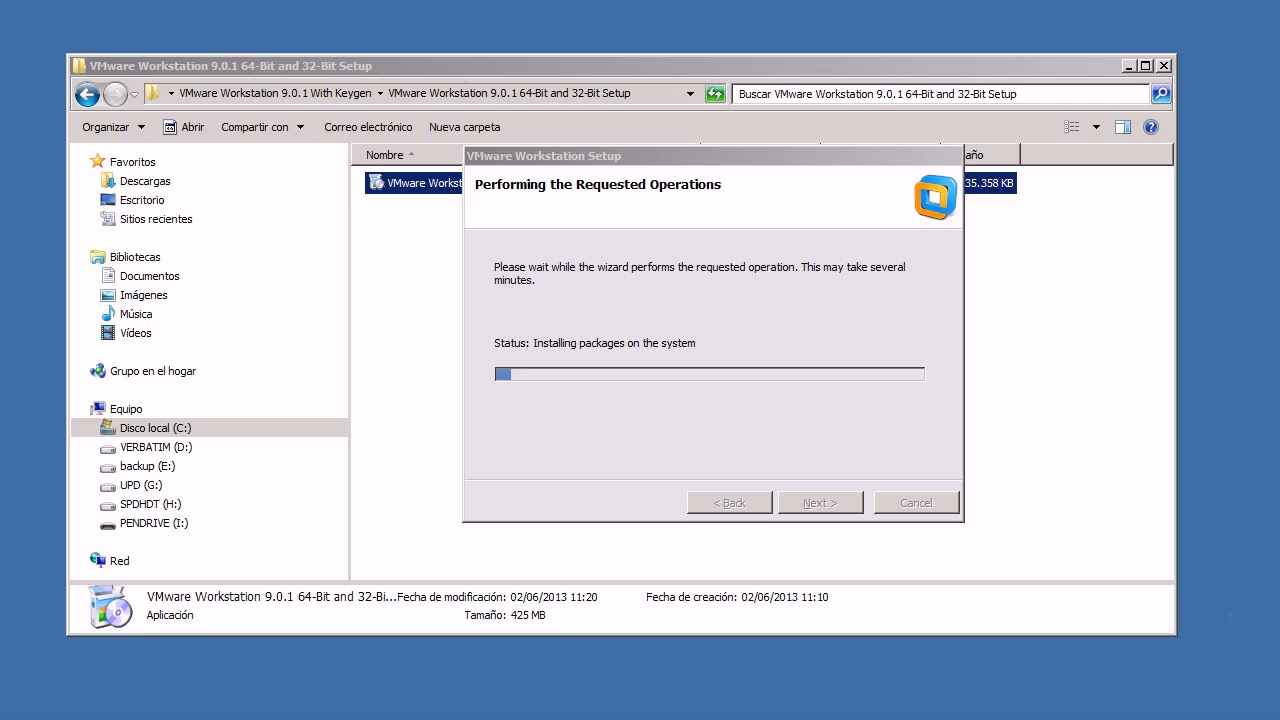
Task: Click the disabled 'Next >' setup button
Action: 820,503
